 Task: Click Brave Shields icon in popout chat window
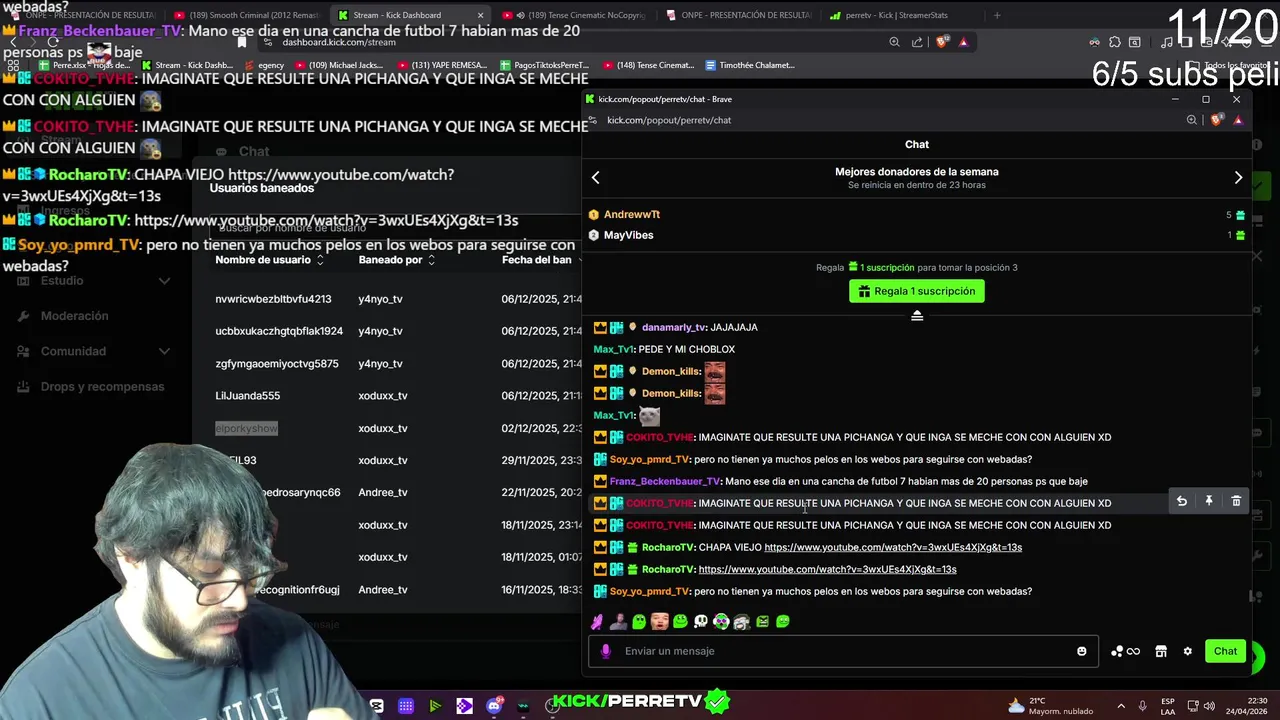click(x=1216, y=120)
